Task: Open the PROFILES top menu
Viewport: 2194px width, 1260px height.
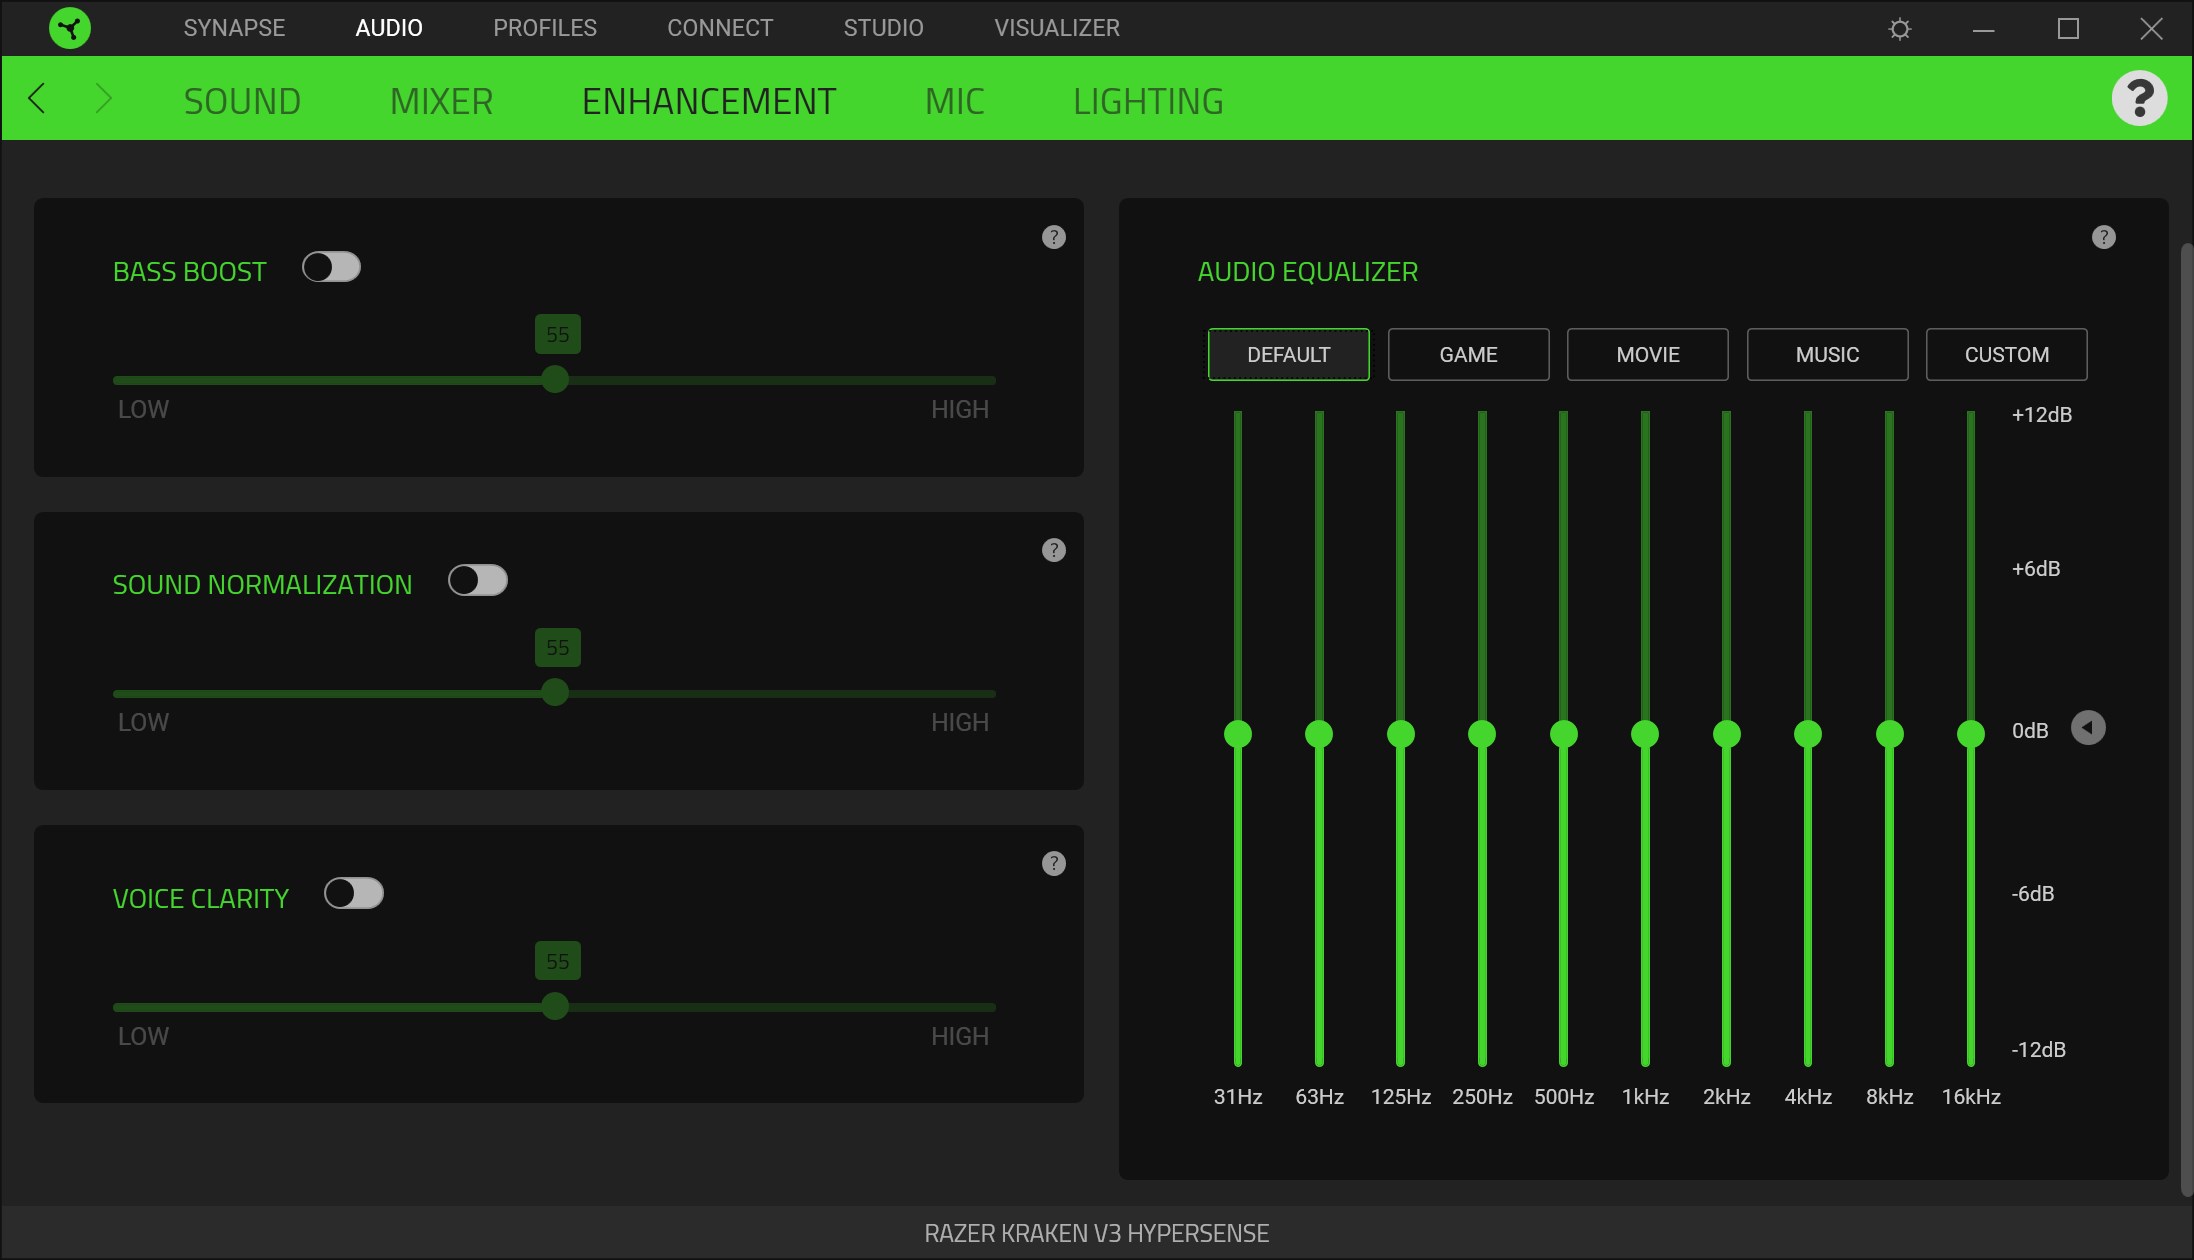Action: coord(544,28)
